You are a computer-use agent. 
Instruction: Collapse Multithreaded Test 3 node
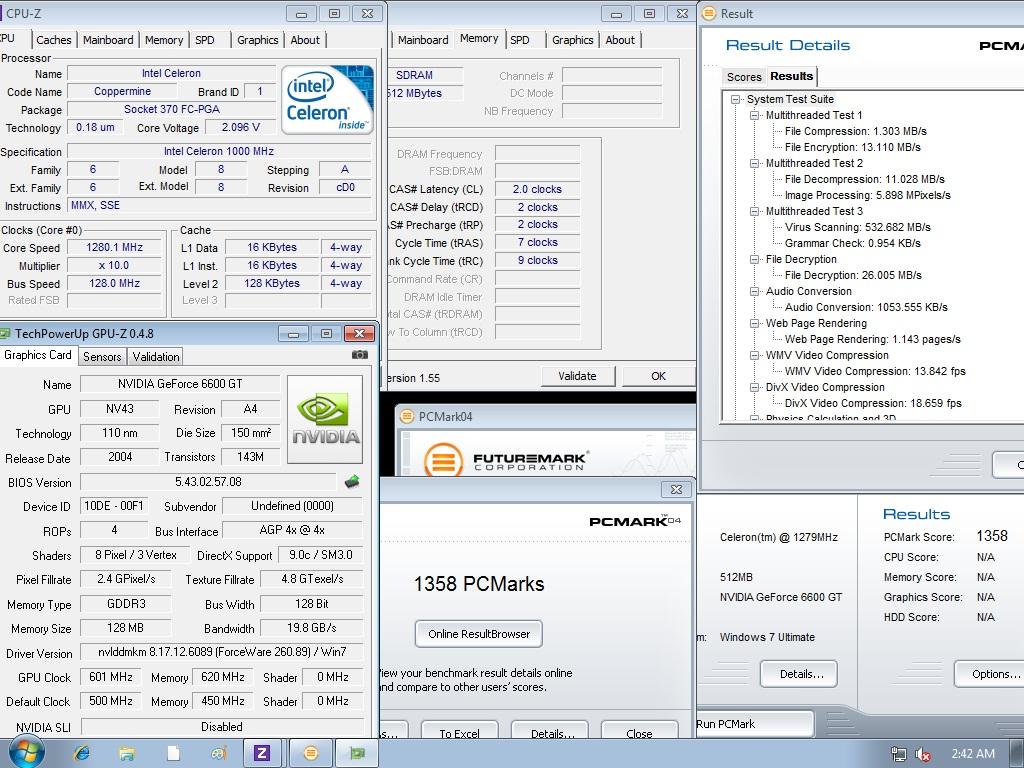pyautogui.click(x=754, y=211)
